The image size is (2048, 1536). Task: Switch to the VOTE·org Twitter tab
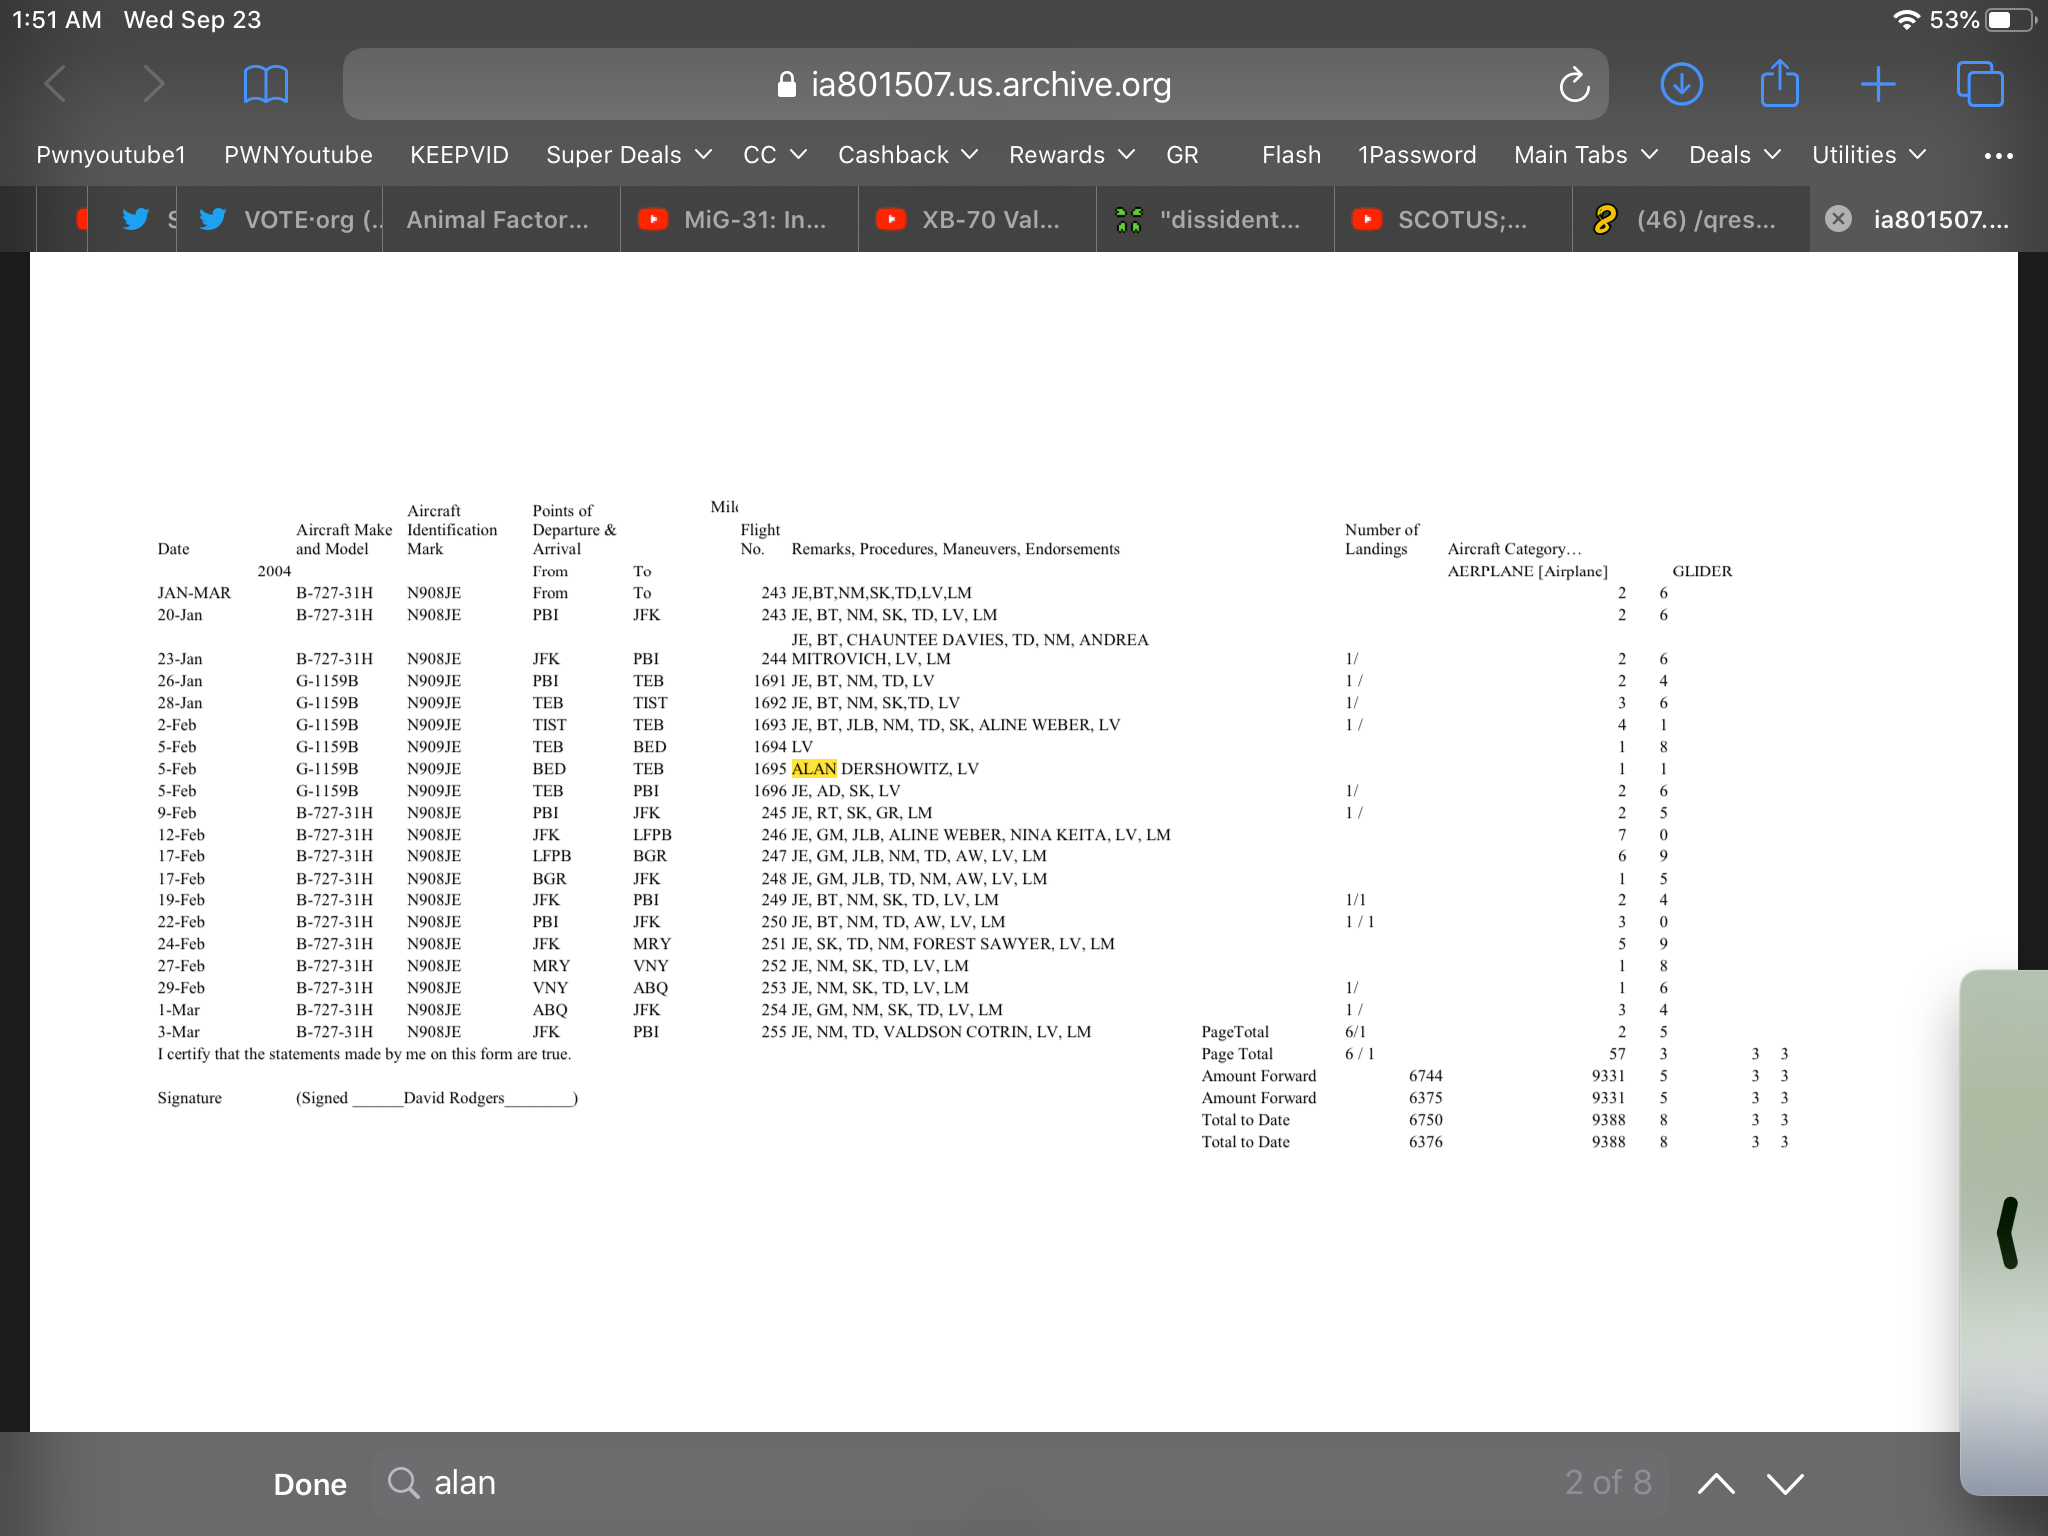(x=280, y=219)
